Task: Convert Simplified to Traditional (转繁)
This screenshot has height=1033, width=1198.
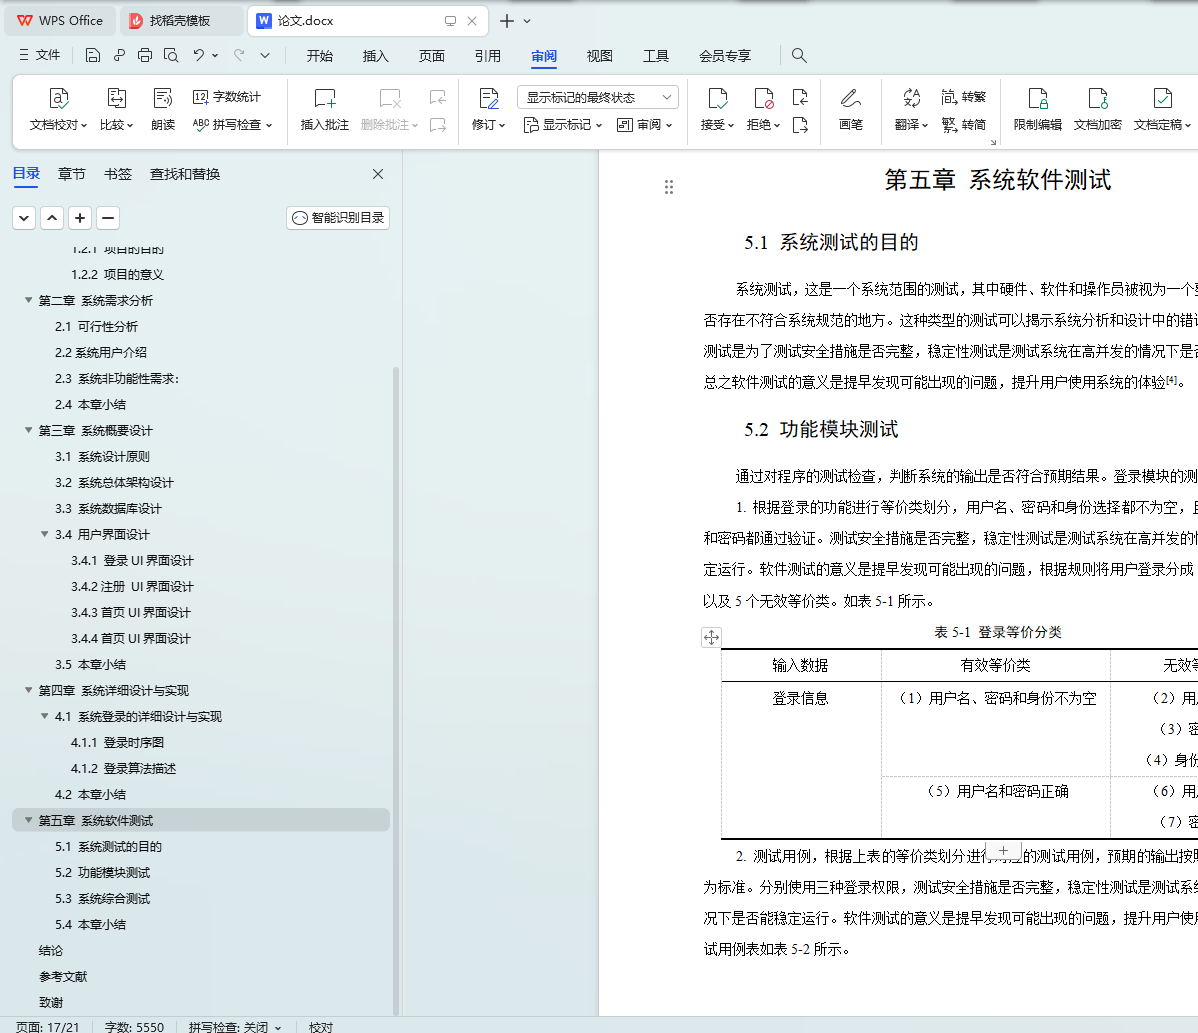Action: pyautogui.click(x=963, y=97)
